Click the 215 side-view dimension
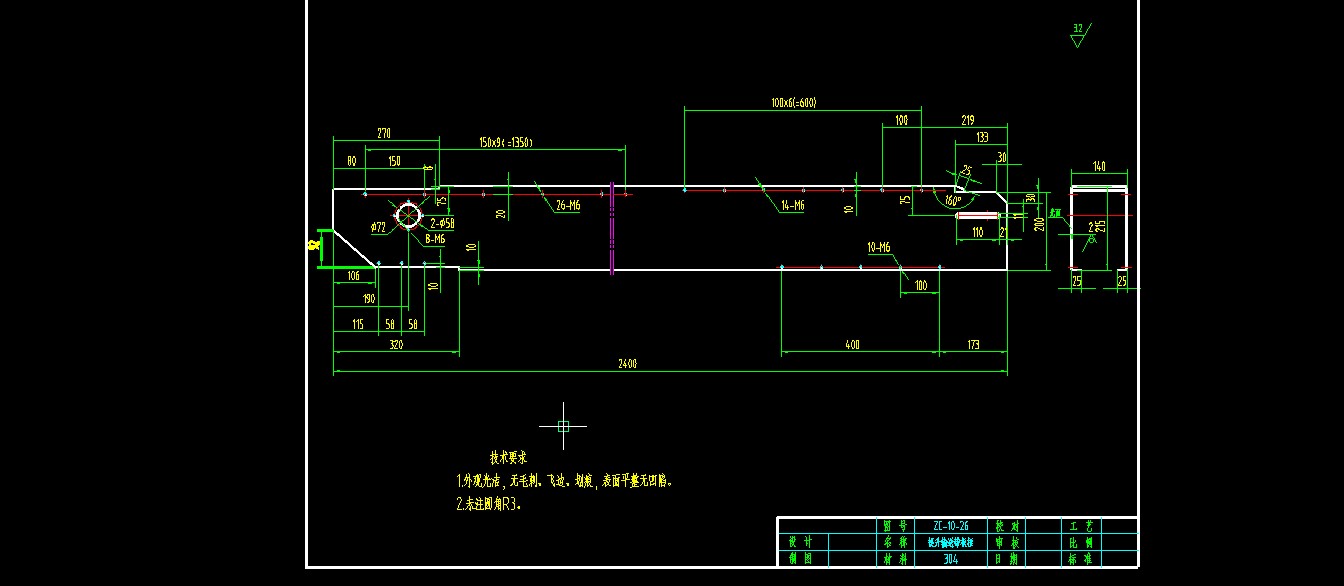Viewport: 1344px width, 586px height. [1099, 227]
